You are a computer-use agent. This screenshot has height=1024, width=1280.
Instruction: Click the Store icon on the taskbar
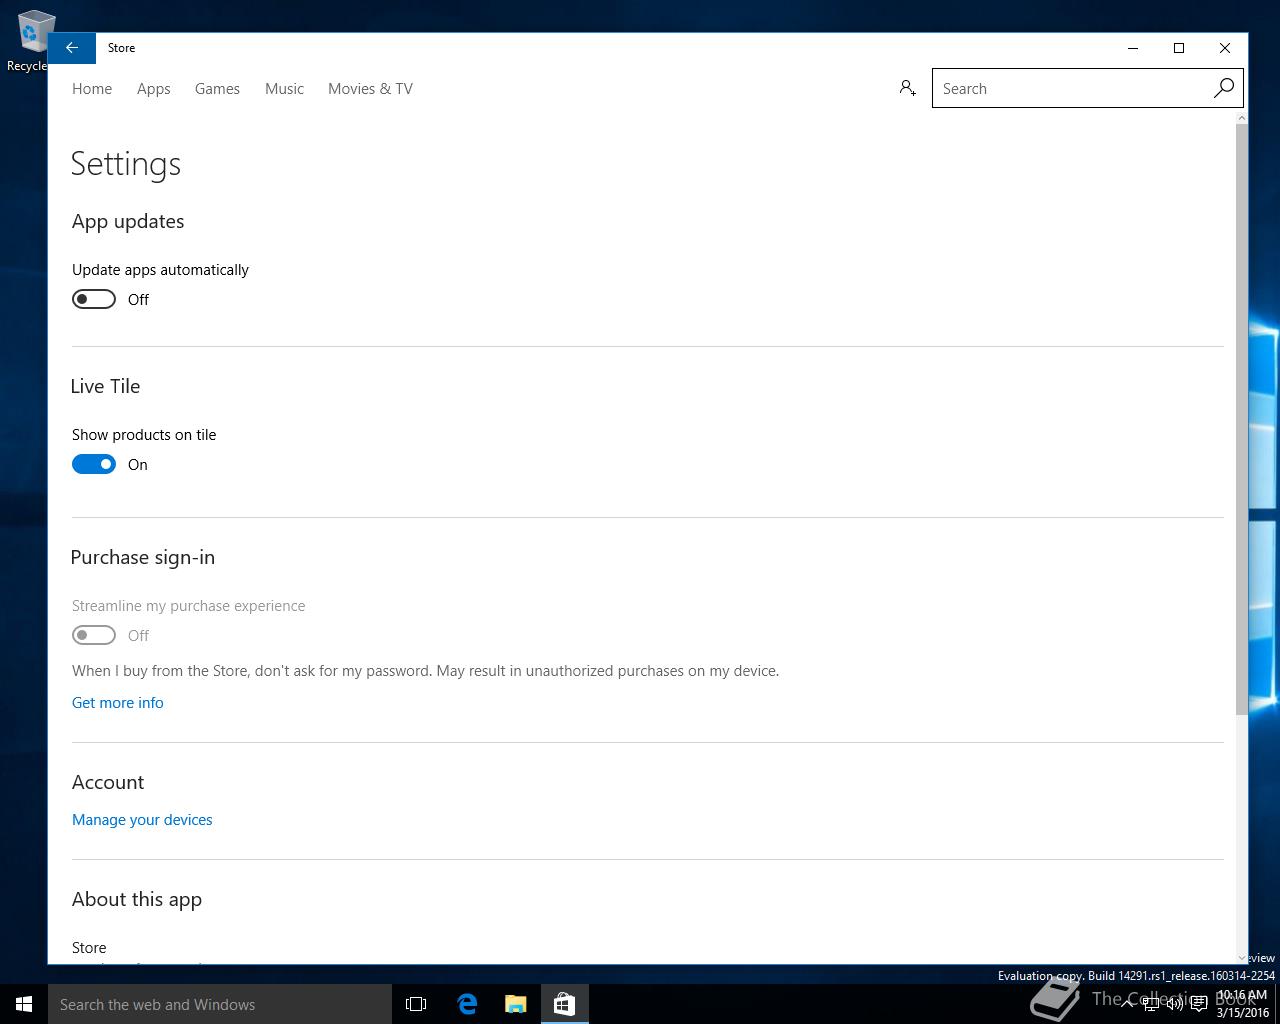coord(564,1004)
